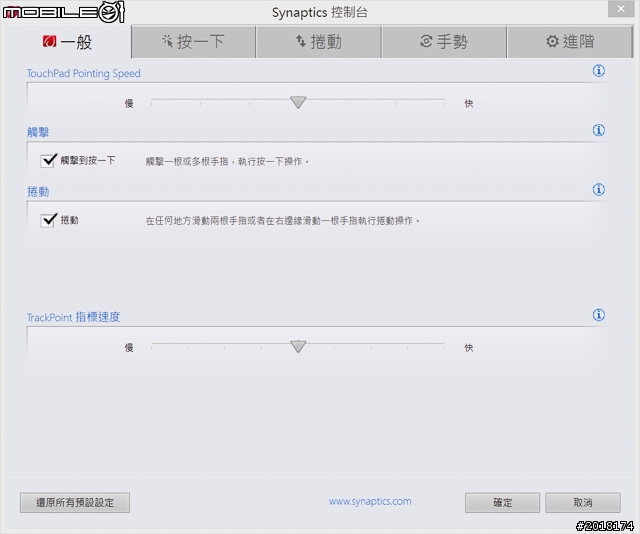Toggle the 觸擊到按一下 checkbox
Screen dimensions: 640x534
(48, 160)
